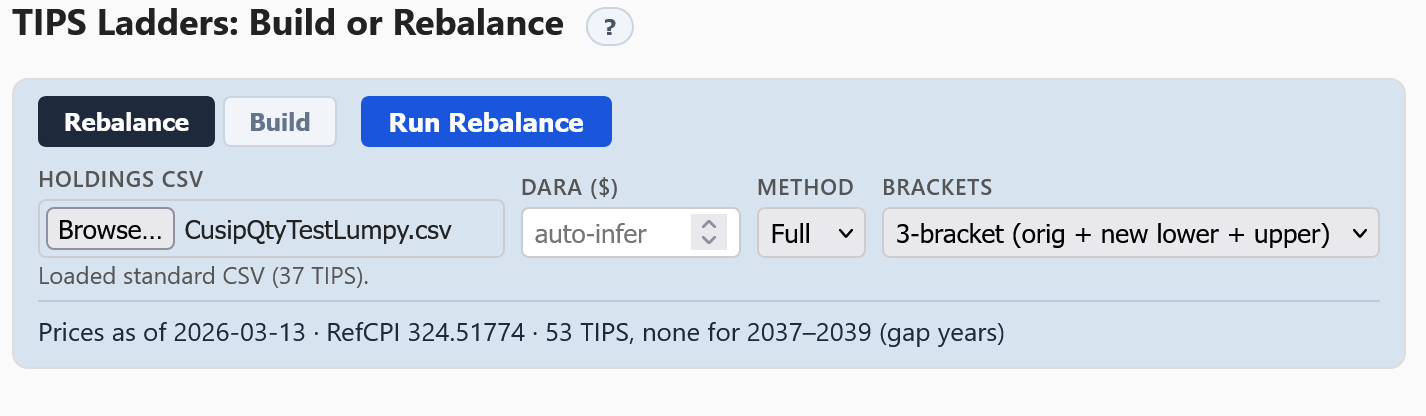Switch to Rebalance mode
The width and height of the screenshot is (1426, 416).
point(126,122)
